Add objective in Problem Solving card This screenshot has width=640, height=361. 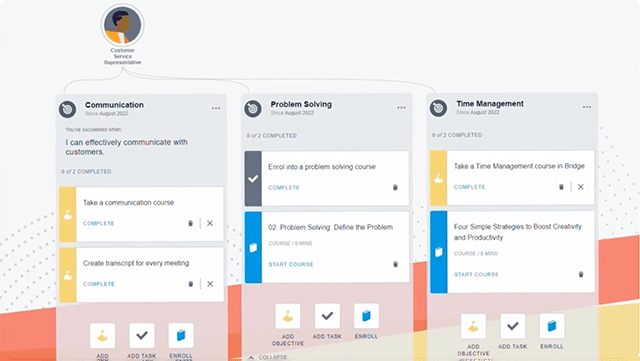pos(288,316)
